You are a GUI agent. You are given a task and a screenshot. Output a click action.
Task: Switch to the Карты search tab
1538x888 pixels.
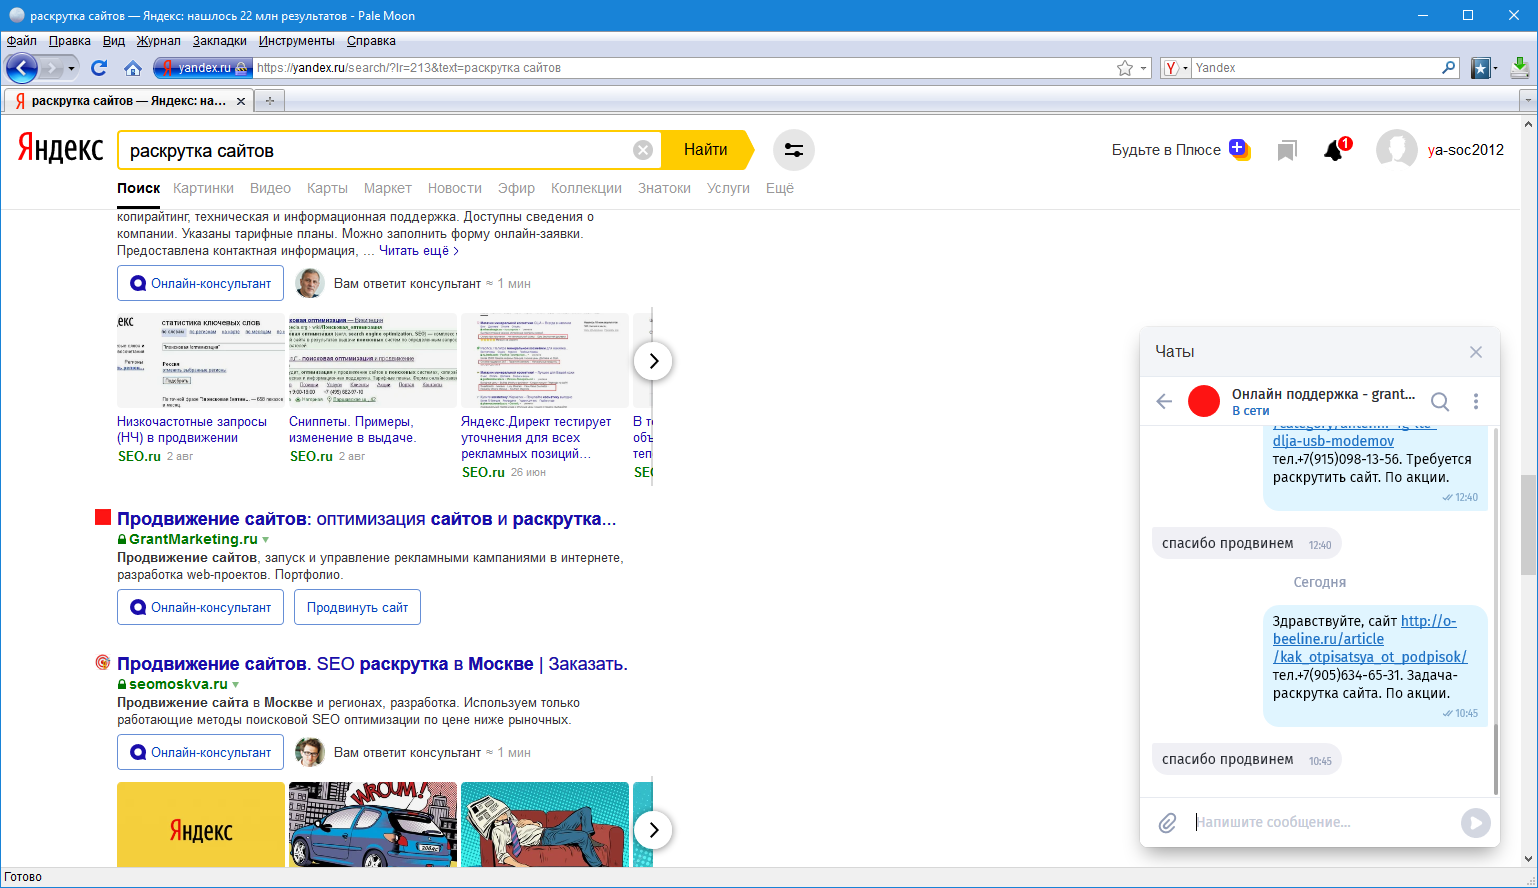coord(327,188)
